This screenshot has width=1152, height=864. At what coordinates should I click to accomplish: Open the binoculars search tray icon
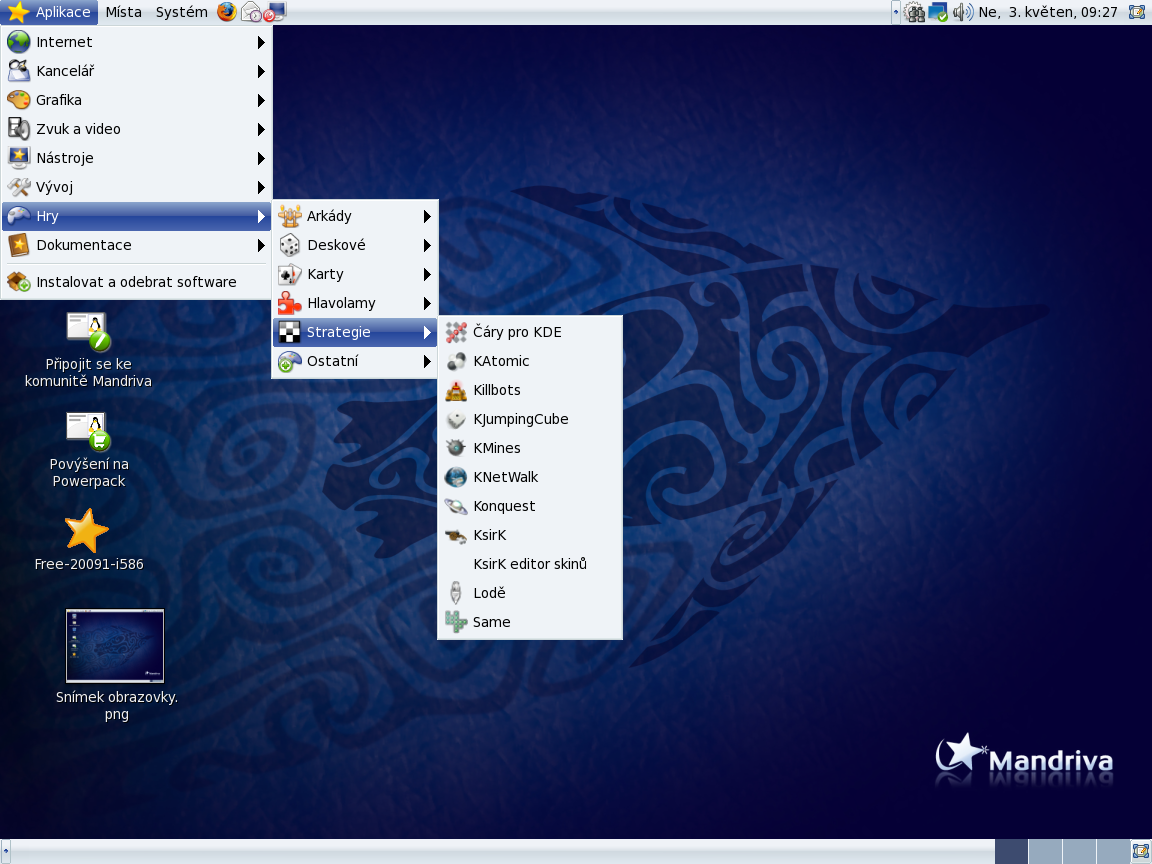point(914,12)
